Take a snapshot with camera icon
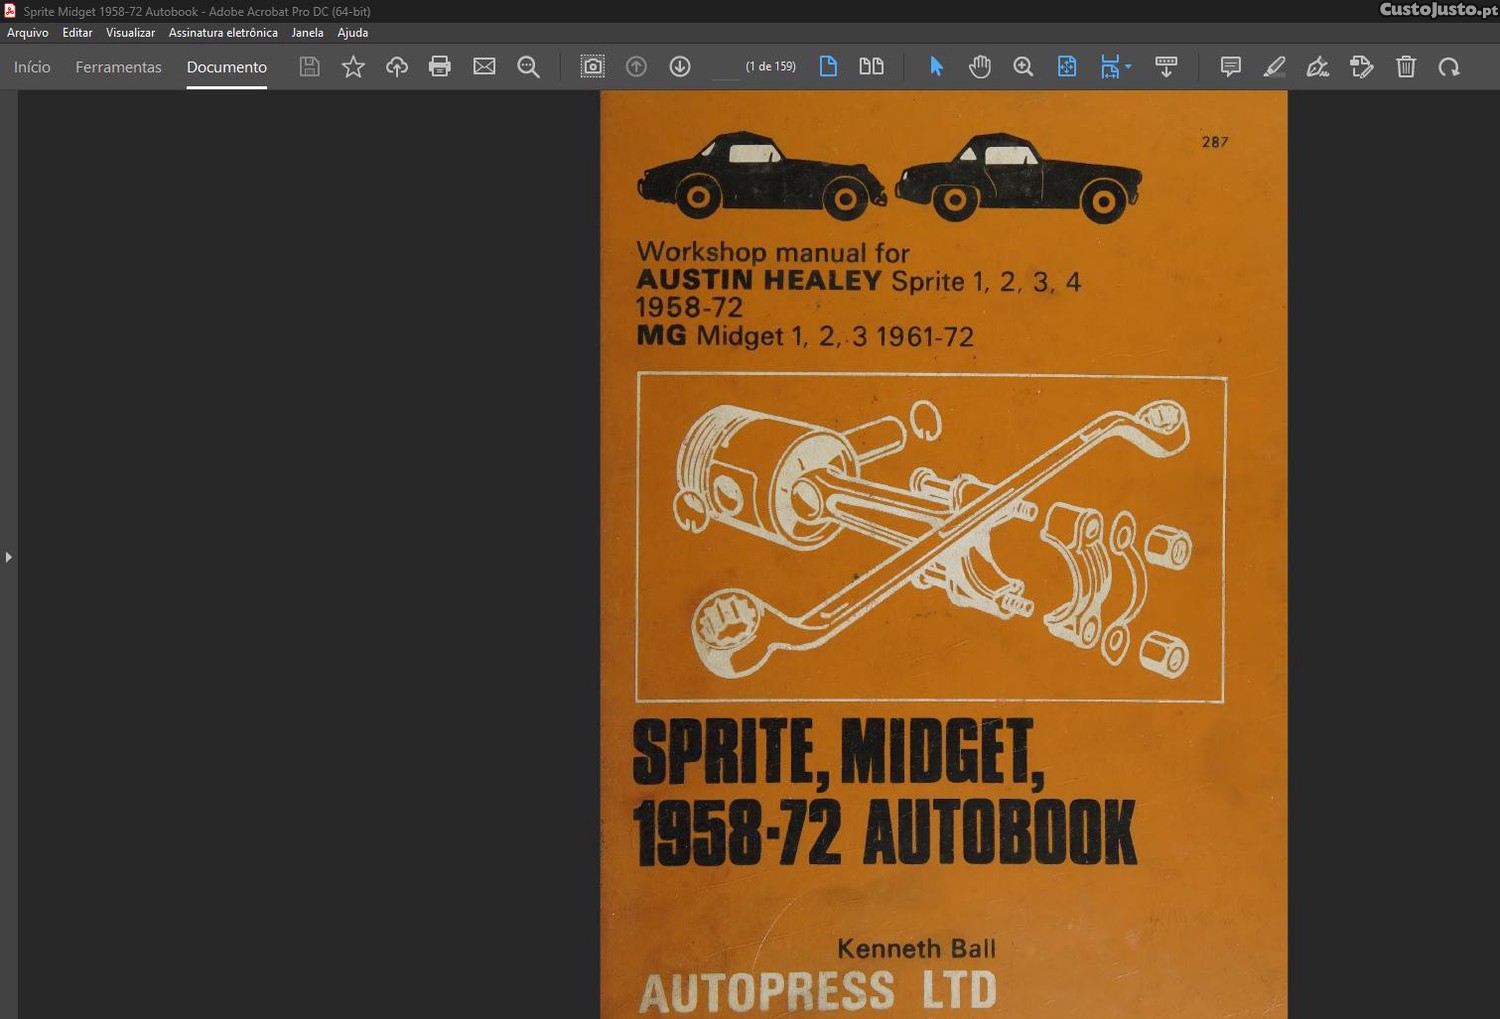The image size is (1500, 1019). coord(592,67)
